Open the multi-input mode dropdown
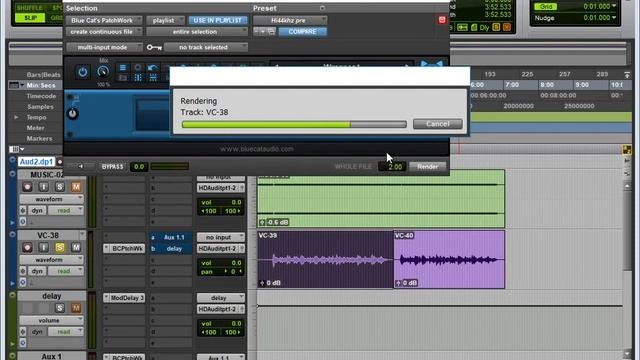Image resolution: width=640 pixels, height=360 pixels. (x=104, y=47)
